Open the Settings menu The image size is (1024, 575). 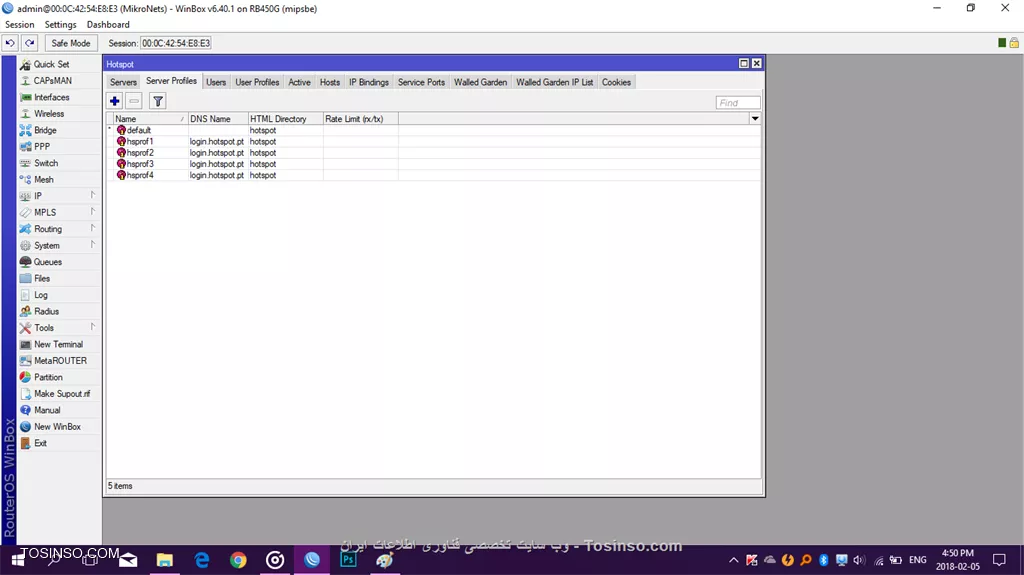coord(61,24)
